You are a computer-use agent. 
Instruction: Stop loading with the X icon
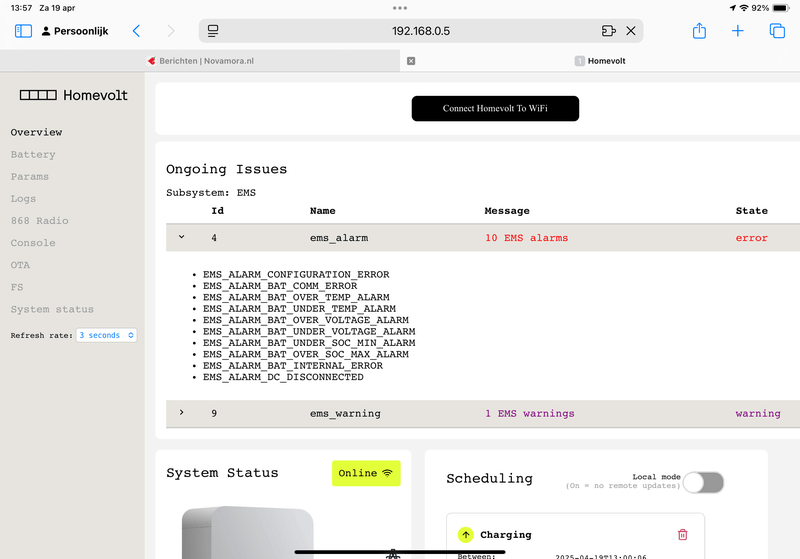(x=631, y=31)
